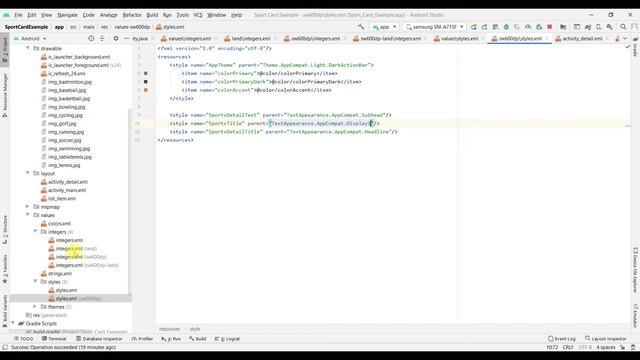Open the Terminal tool window

coord(54,339)
